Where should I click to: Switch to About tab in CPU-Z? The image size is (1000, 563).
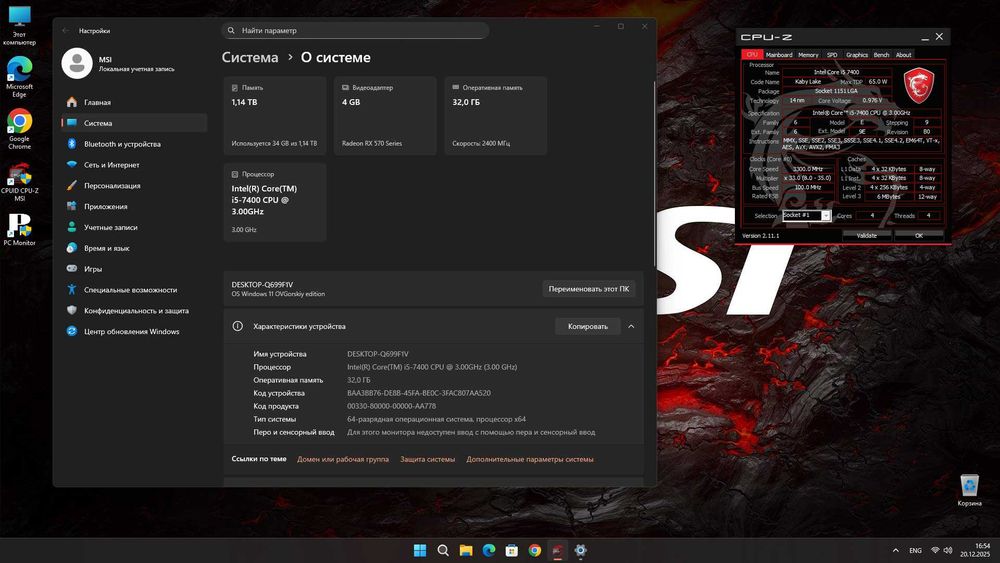(x=903, y=55)
